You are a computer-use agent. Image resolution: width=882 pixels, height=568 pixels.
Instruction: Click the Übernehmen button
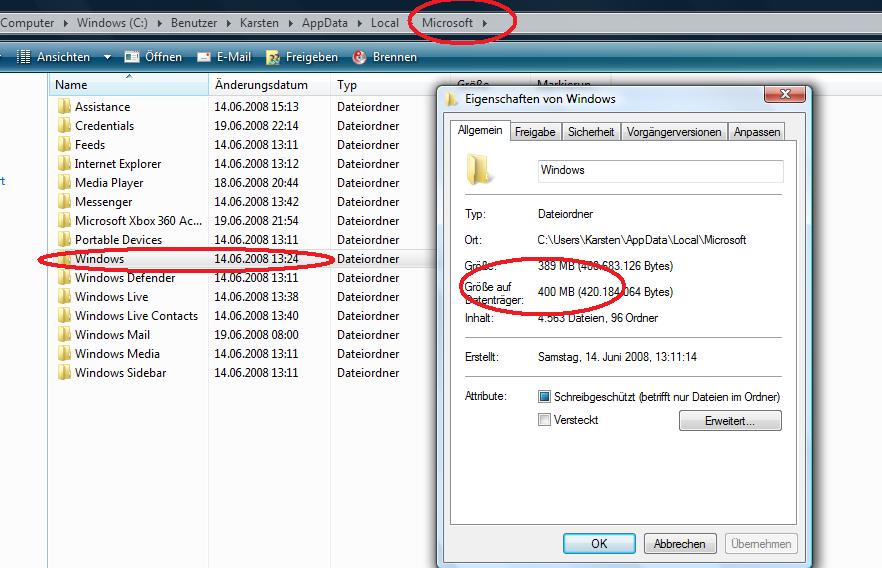[x=761, y=544]
